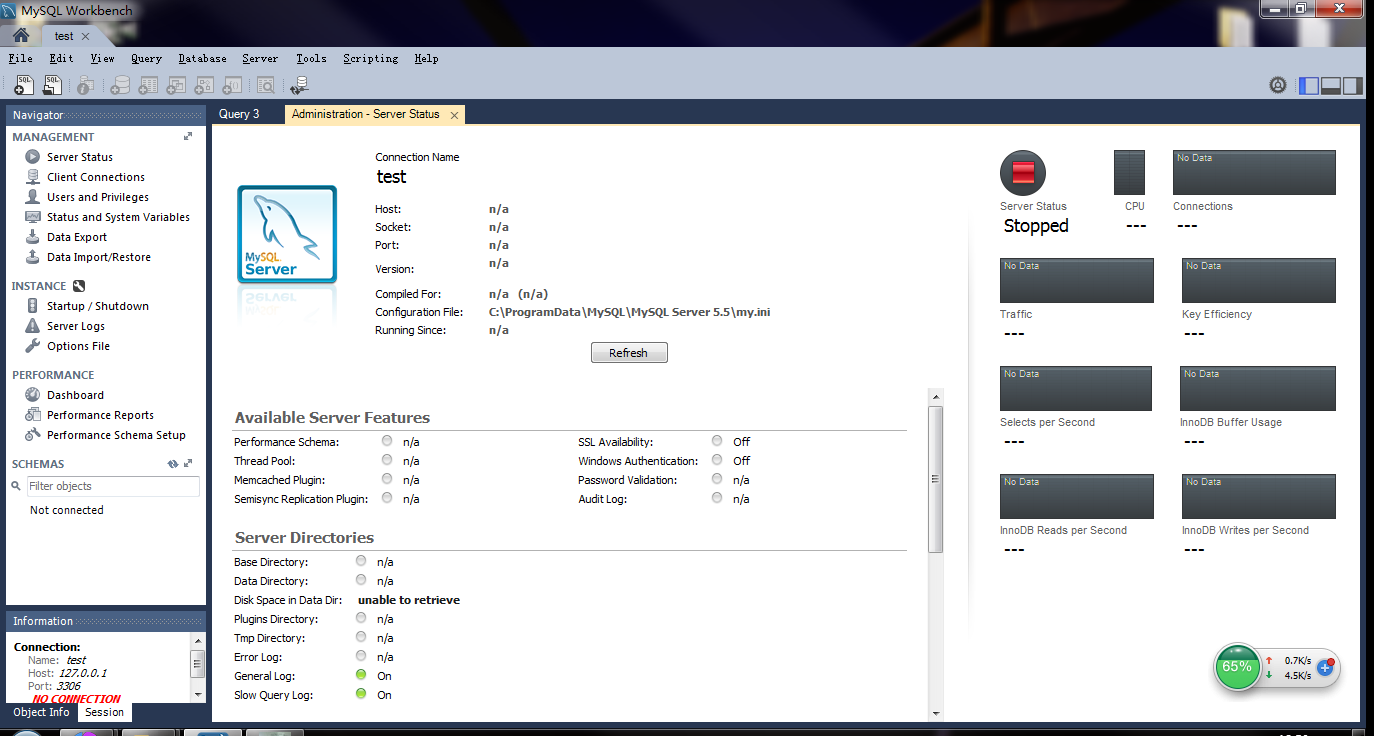Click the Information panel scrollbar thumb
Screen dimensions: 1374x736
point(198,662)
